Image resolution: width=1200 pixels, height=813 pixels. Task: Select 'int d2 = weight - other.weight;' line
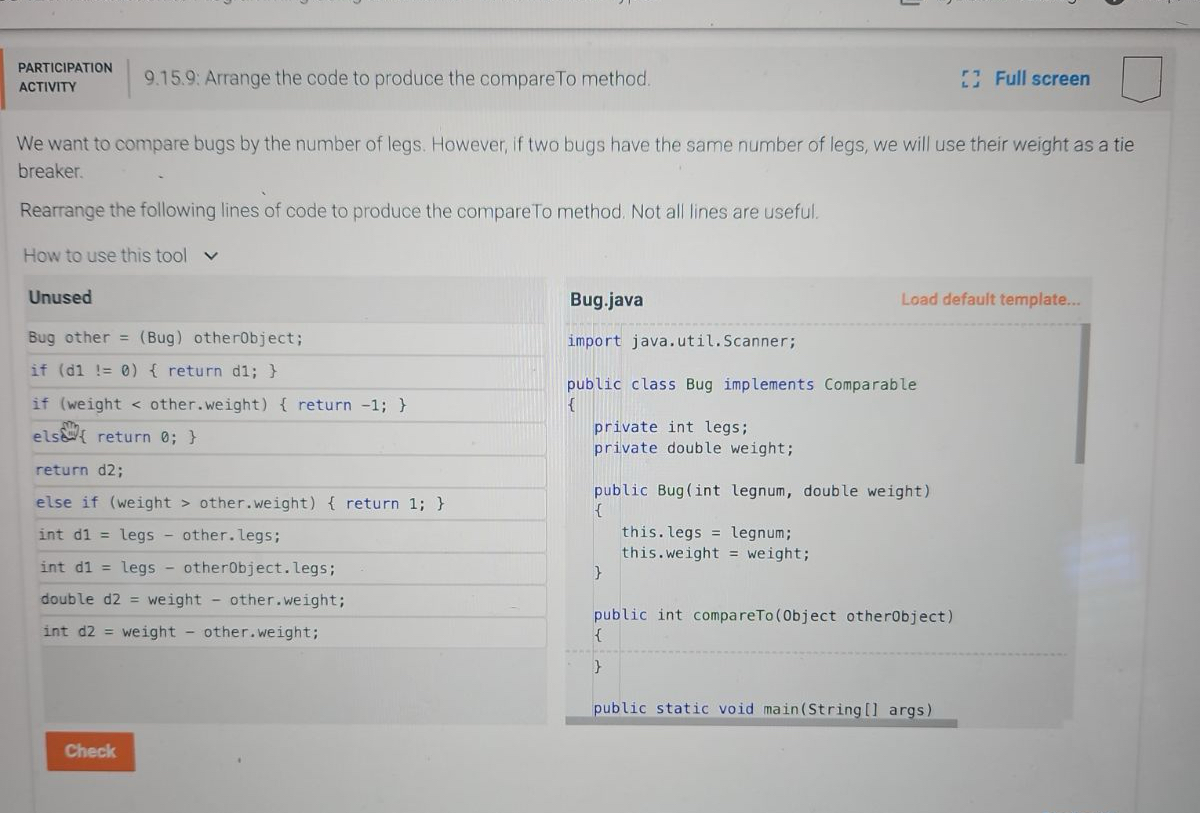[294, 632]
